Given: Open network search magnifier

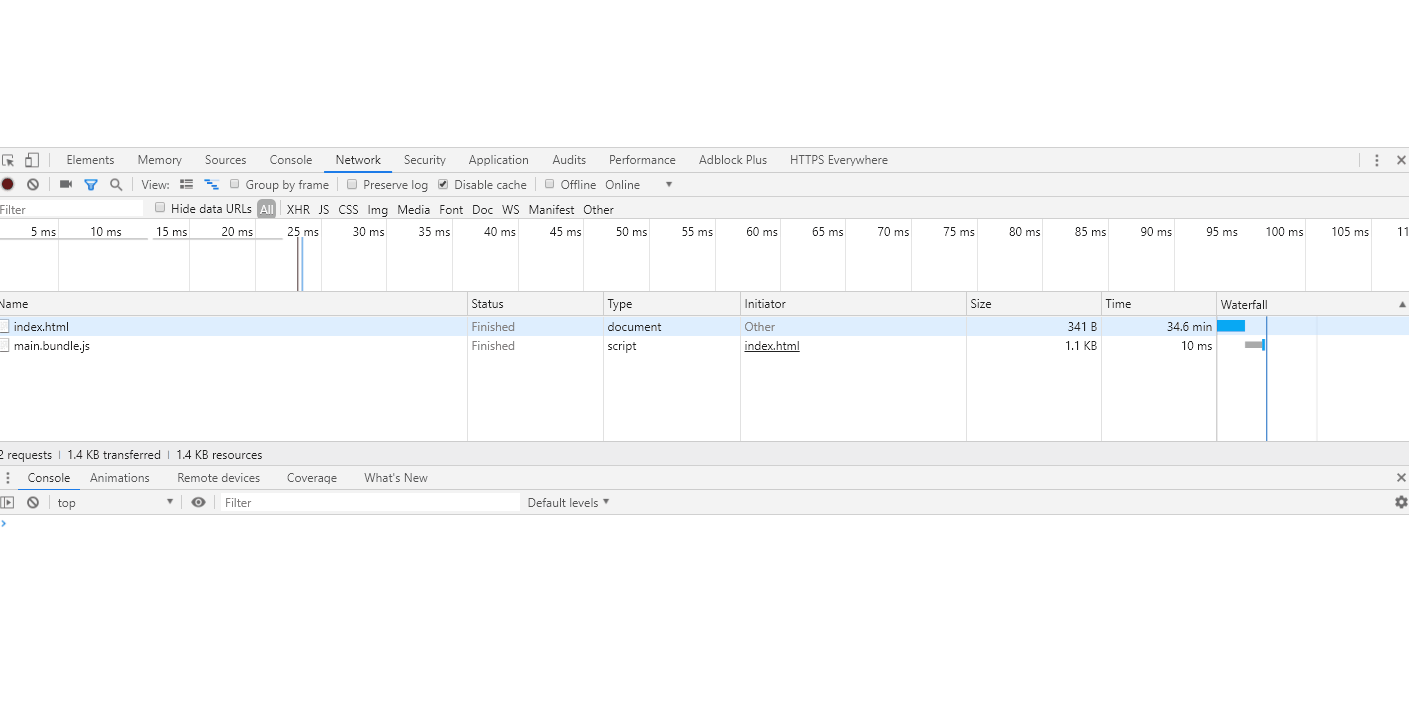Looking at the screenshot, I should (116, 184).
